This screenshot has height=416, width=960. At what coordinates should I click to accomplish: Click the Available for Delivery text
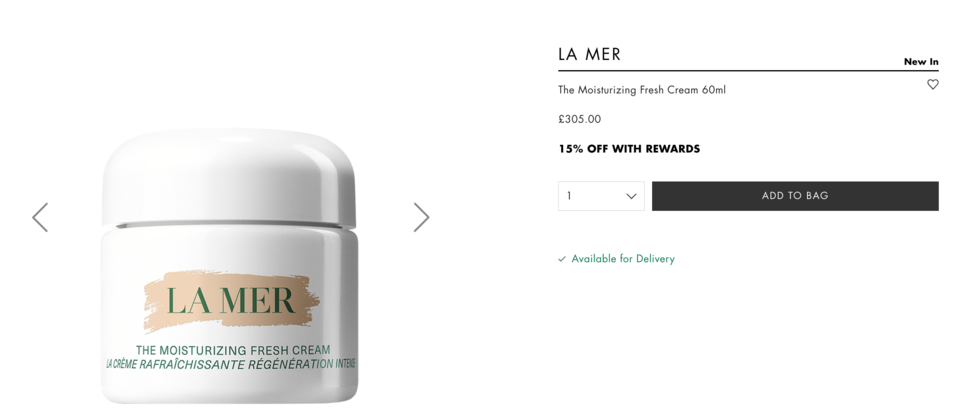pos(623,259)
